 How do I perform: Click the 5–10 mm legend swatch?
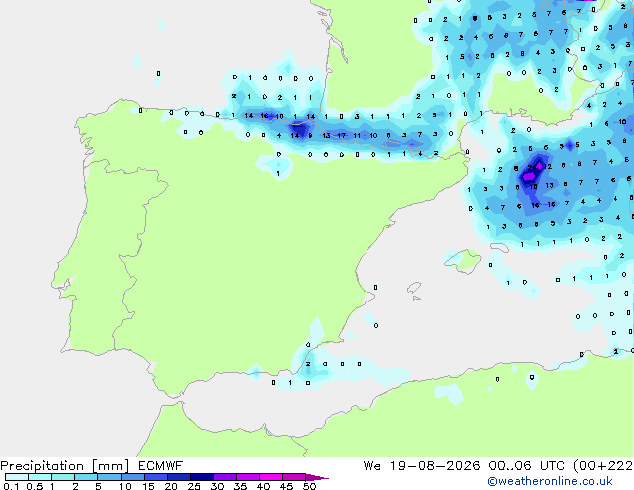click(x=109, y=477)
